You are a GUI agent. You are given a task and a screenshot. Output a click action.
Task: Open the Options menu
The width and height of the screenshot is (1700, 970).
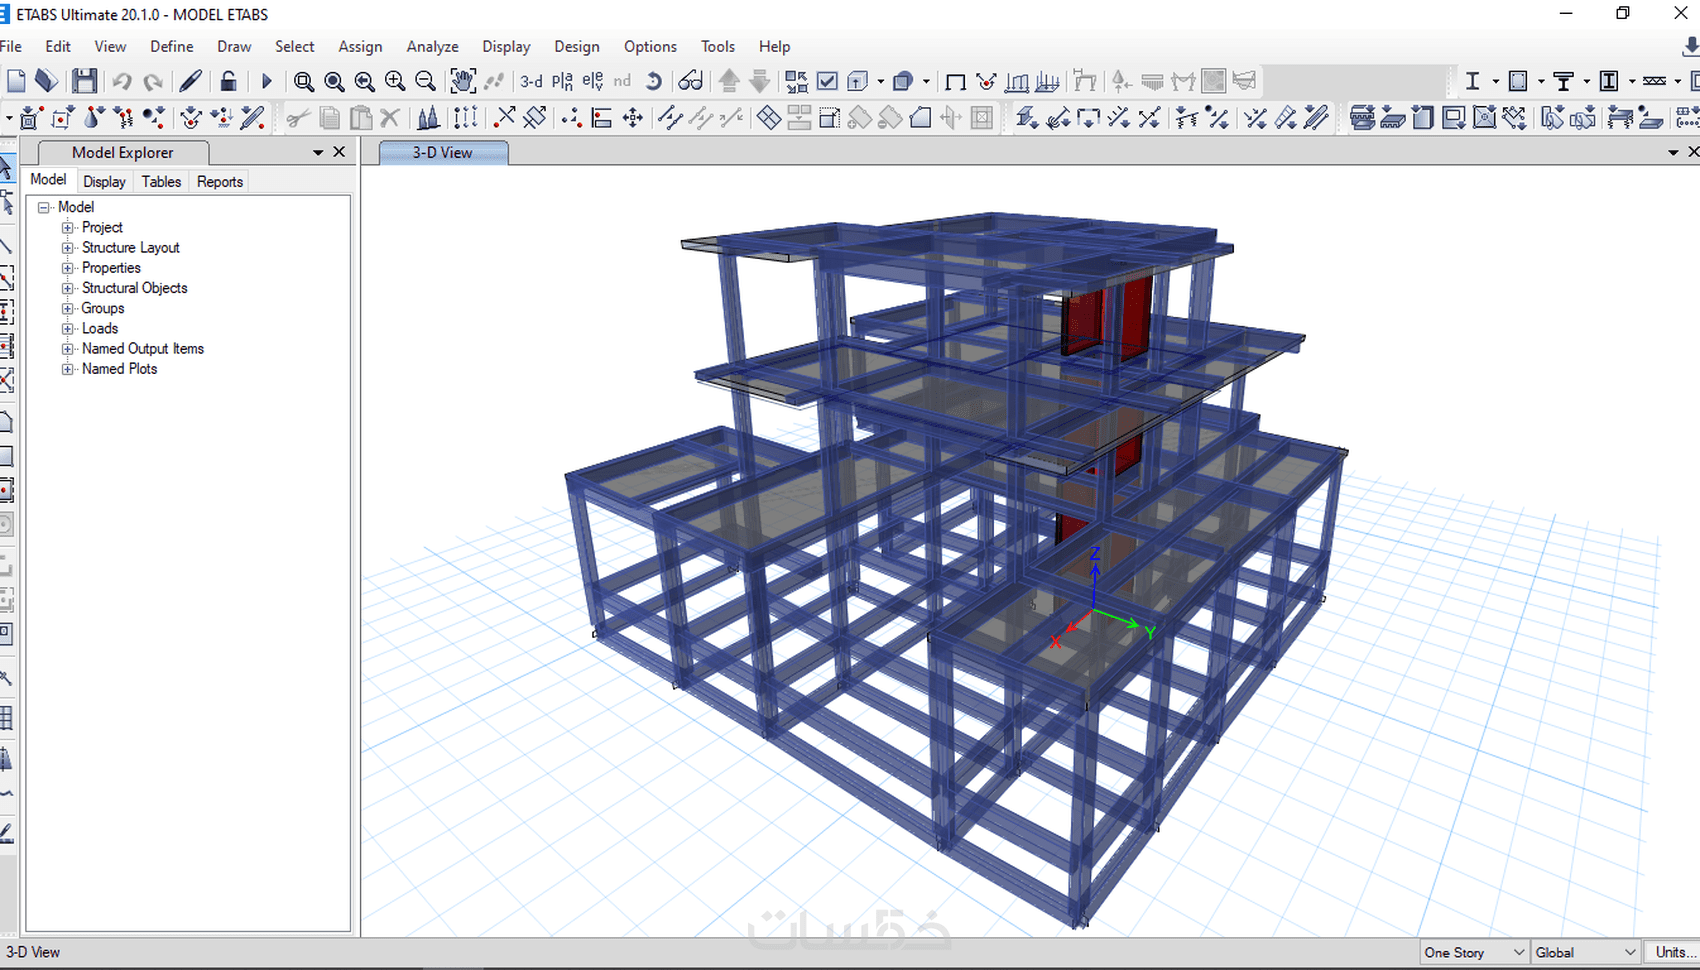pos(650,46)
